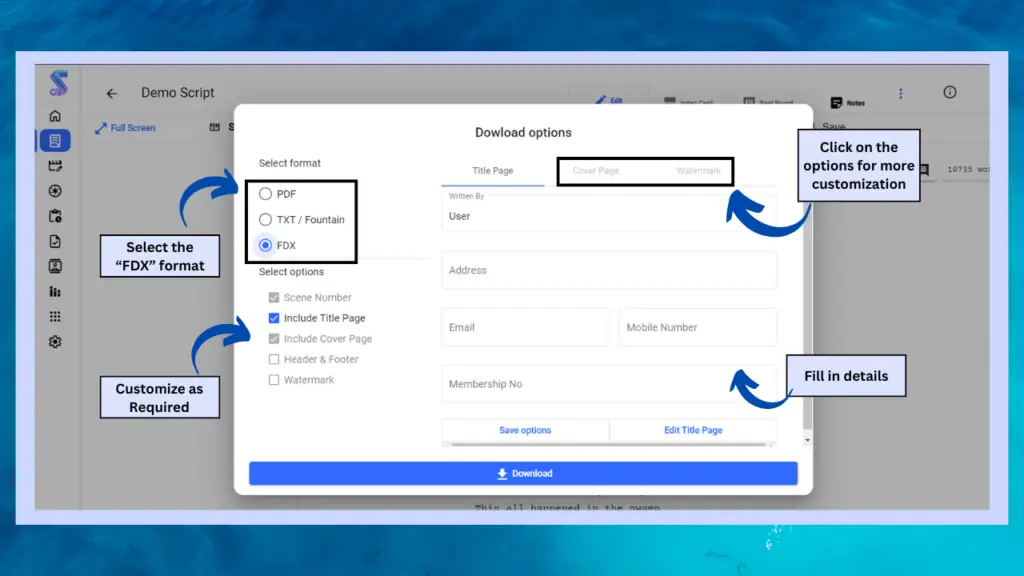Click the Save options button
The image size is (1024, 576).
525,430
